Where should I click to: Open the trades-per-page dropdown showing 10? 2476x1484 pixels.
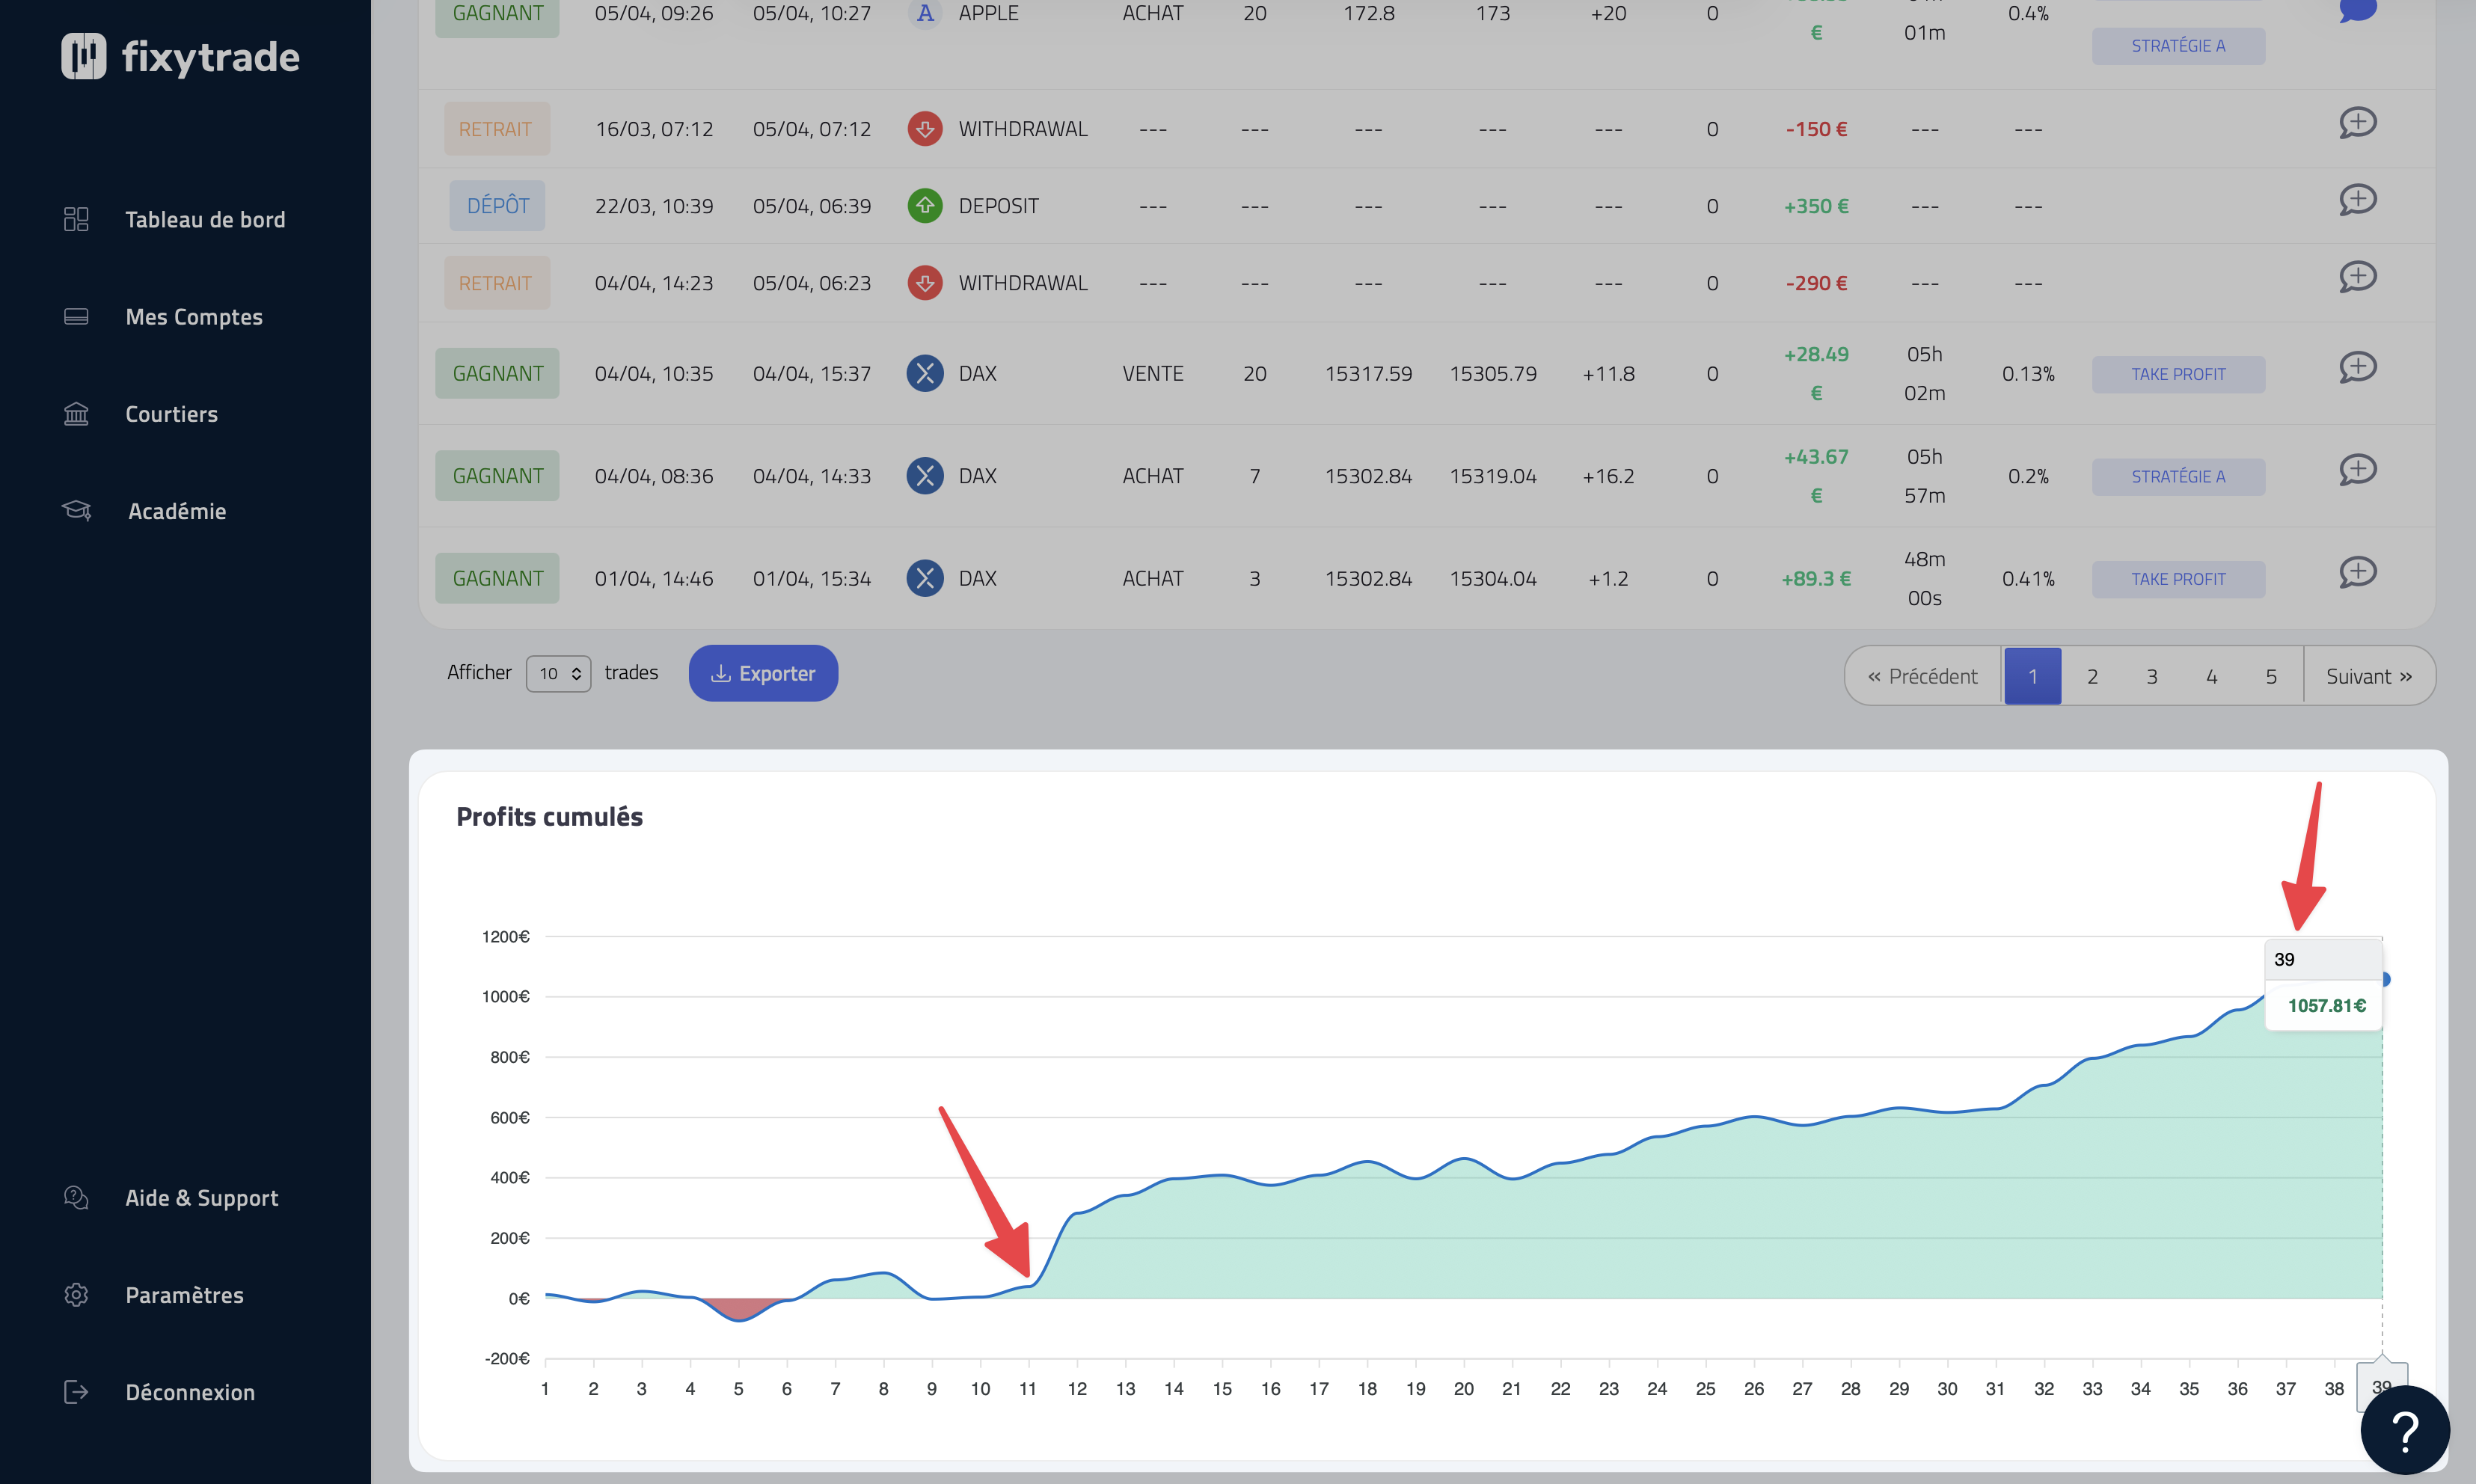click(559, 674)
